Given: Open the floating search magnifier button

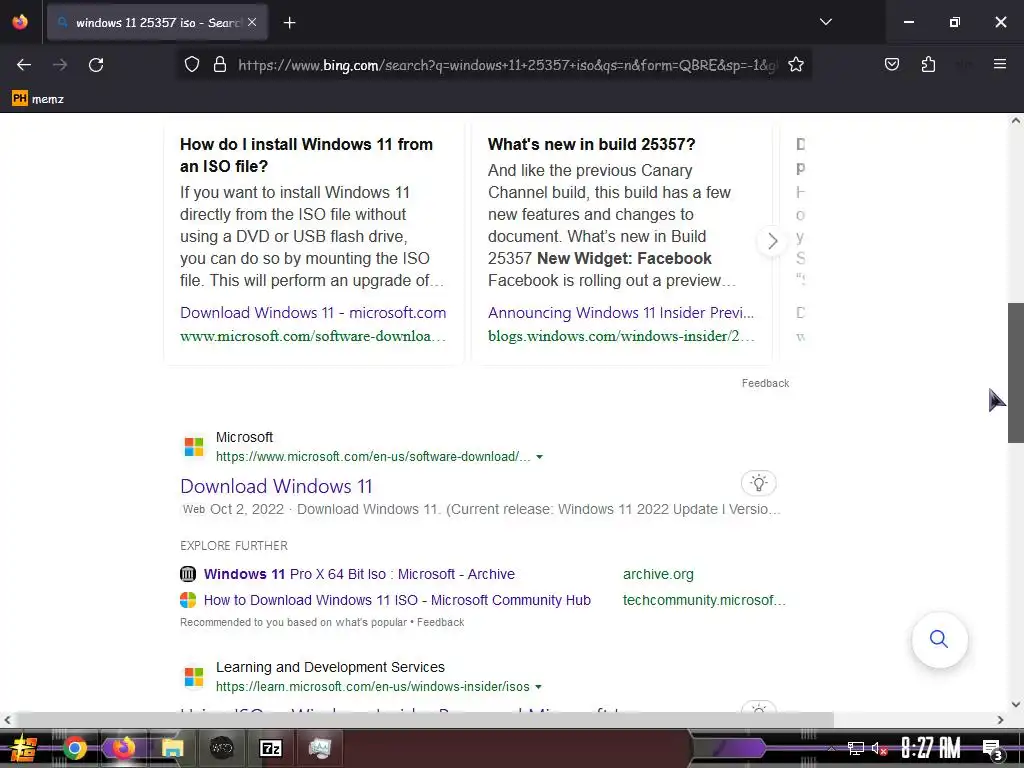Looking at the screenshot, I should (x=939, y=639).
